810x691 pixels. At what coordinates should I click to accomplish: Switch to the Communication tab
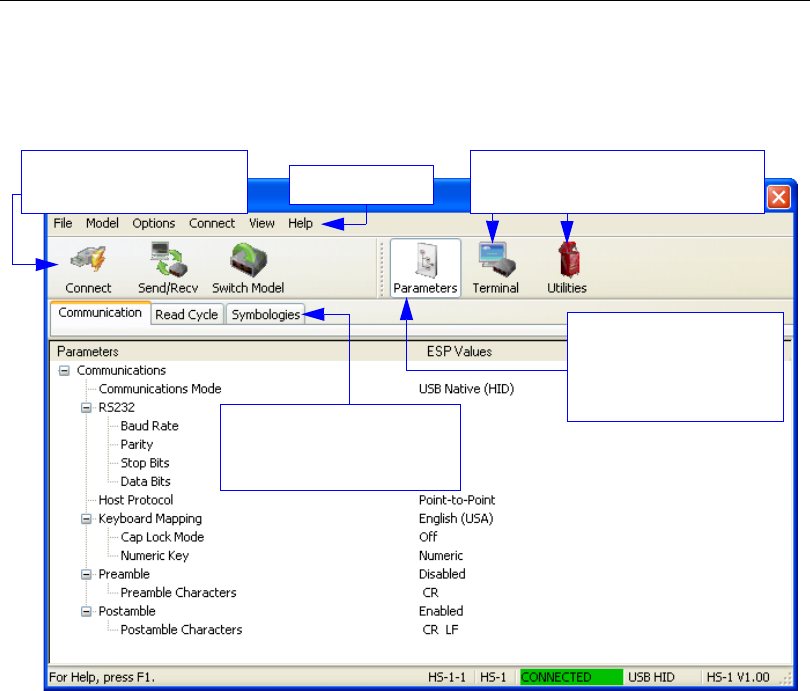point(100,312)
